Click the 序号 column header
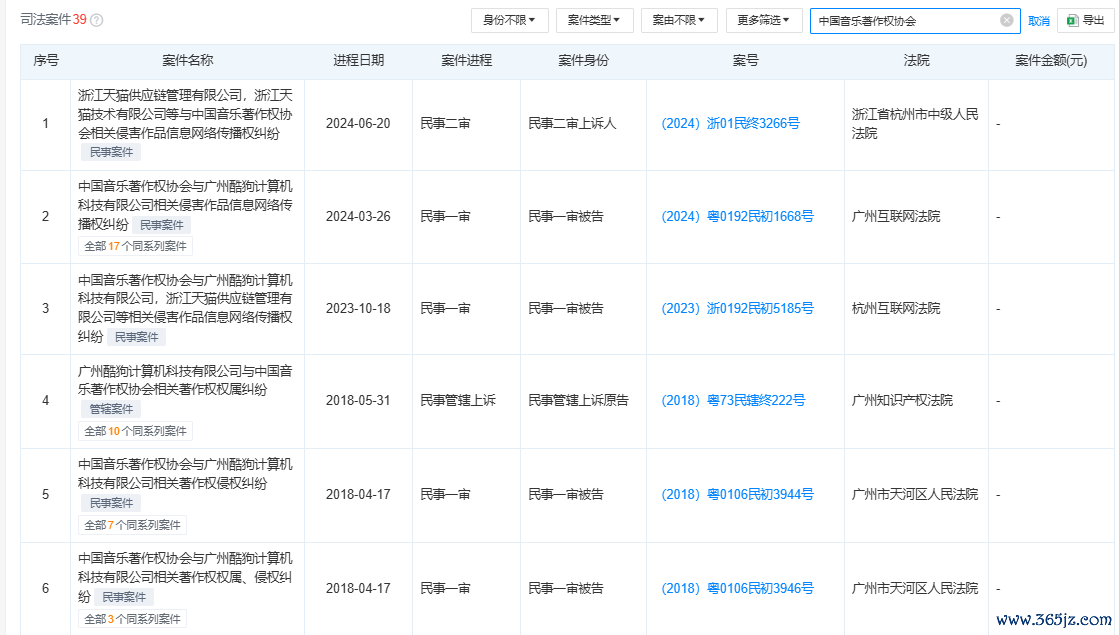Image resolution: width=1119 pixels, height=635 pixels. pos(46,61)
